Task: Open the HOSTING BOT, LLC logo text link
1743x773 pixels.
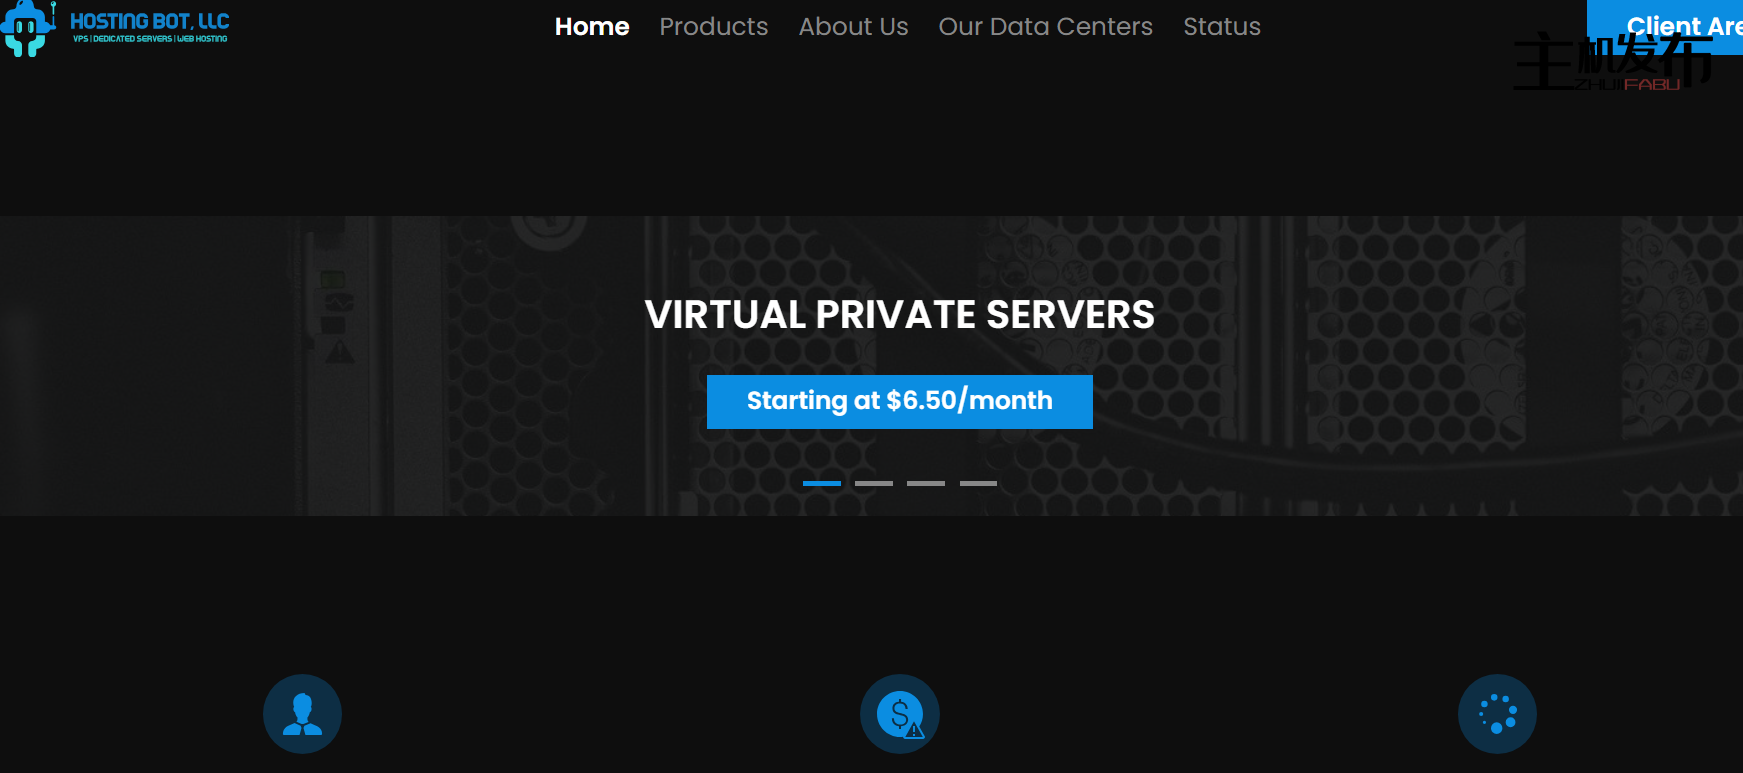Action: (150, 21)
